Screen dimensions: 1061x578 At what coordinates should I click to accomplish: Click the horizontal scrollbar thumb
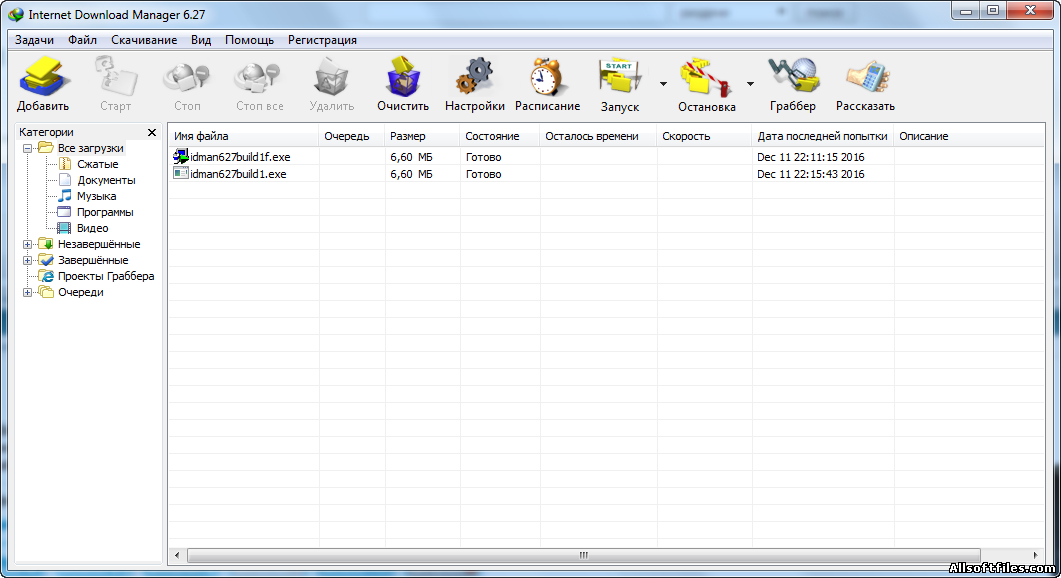[x=584, y=555]
